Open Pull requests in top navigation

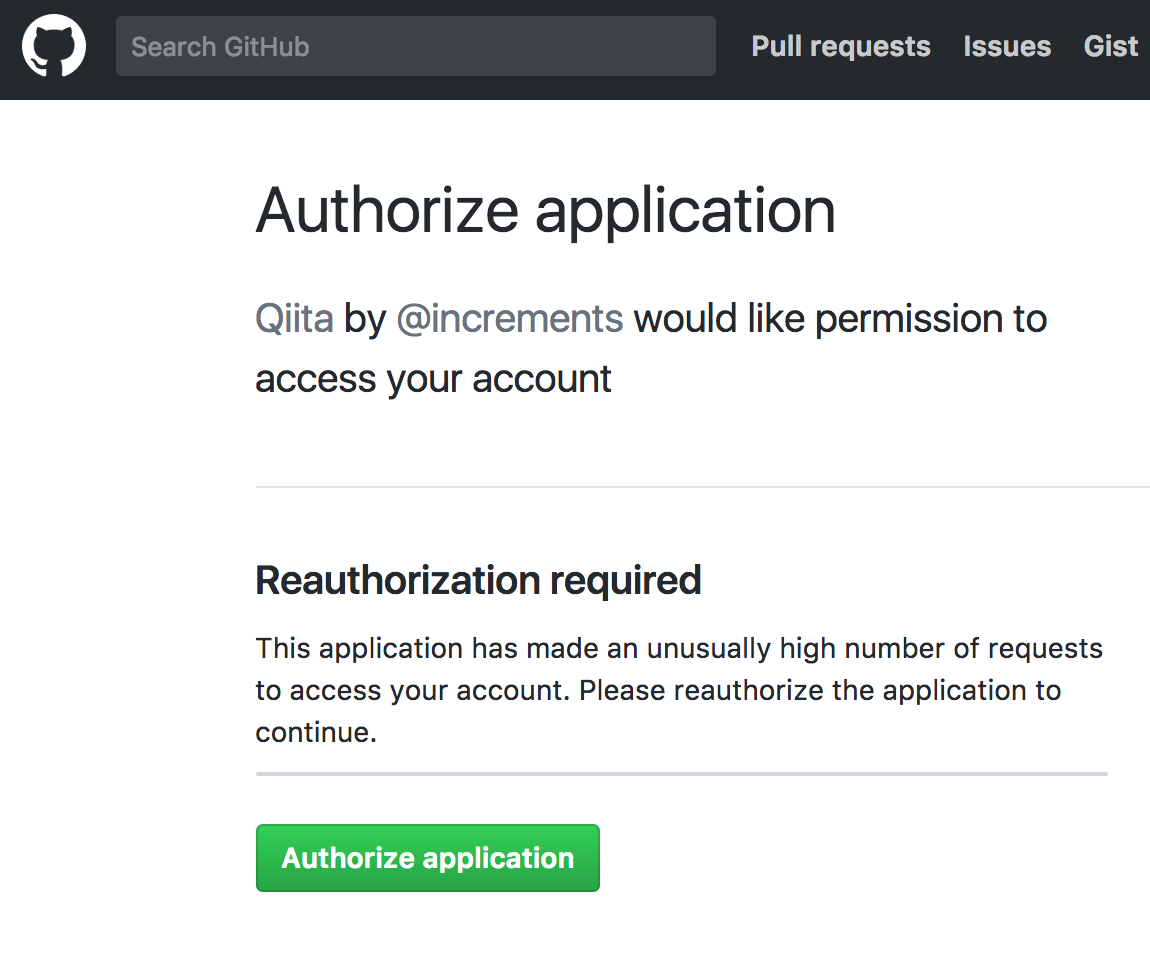pos(840,46)
